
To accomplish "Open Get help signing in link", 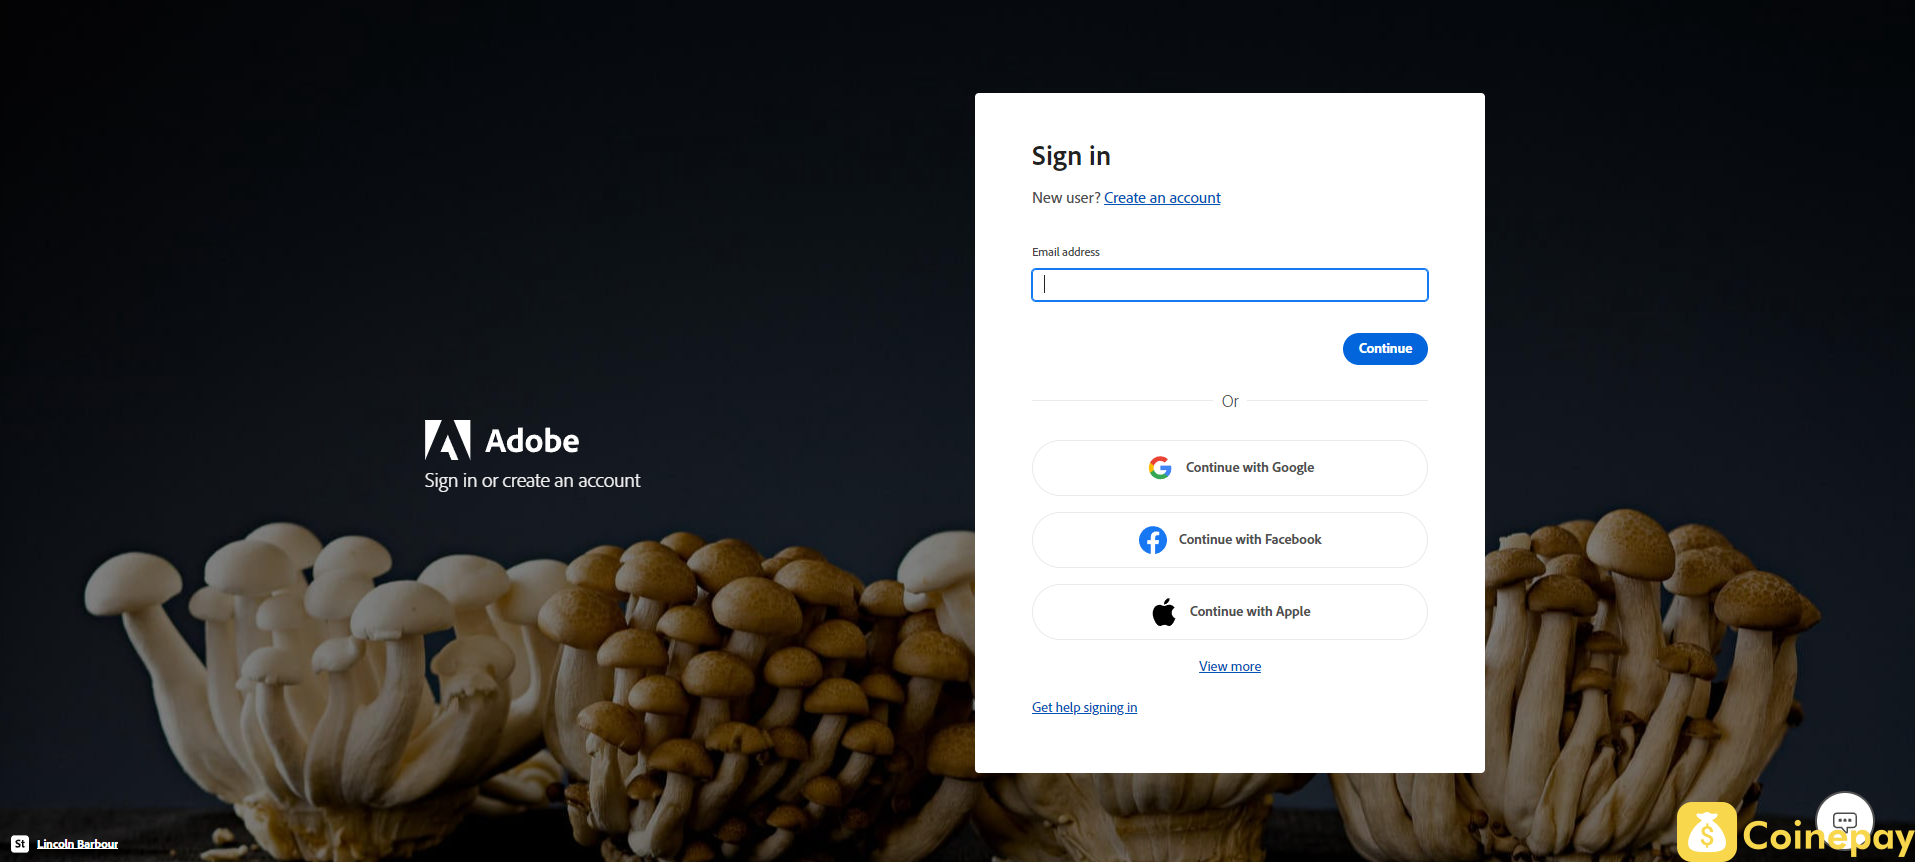I will [1085, 708].
